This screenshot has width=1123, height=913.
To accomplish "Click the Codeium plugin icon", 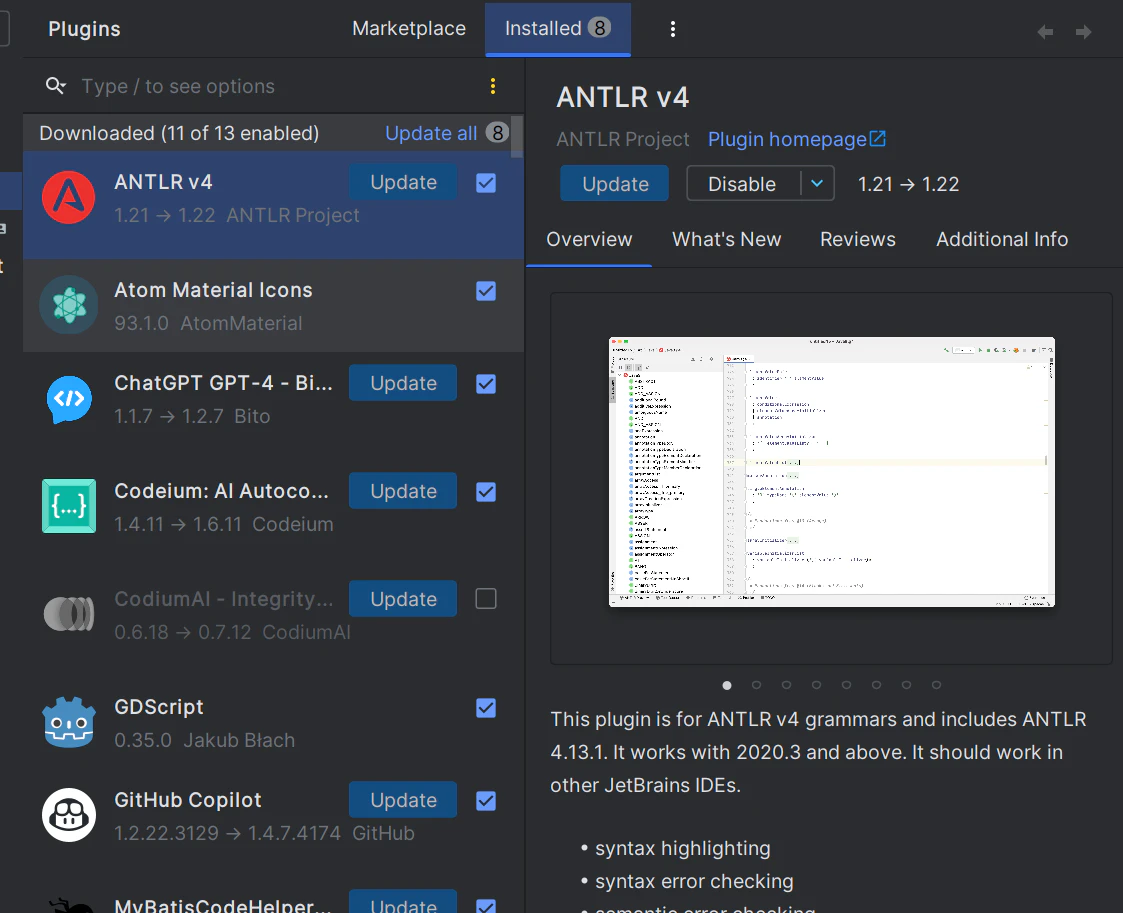I will click(69, 506).
